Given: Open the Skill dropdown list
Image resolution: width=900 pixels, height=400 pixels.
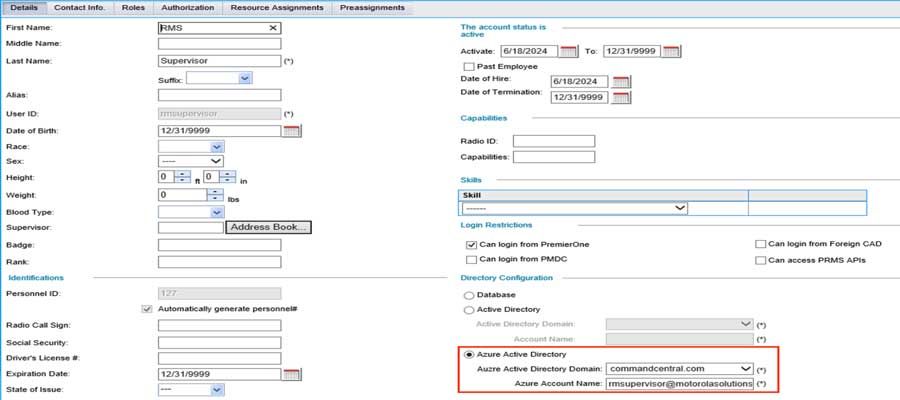Looking at the screenshot, I should 680,207.
